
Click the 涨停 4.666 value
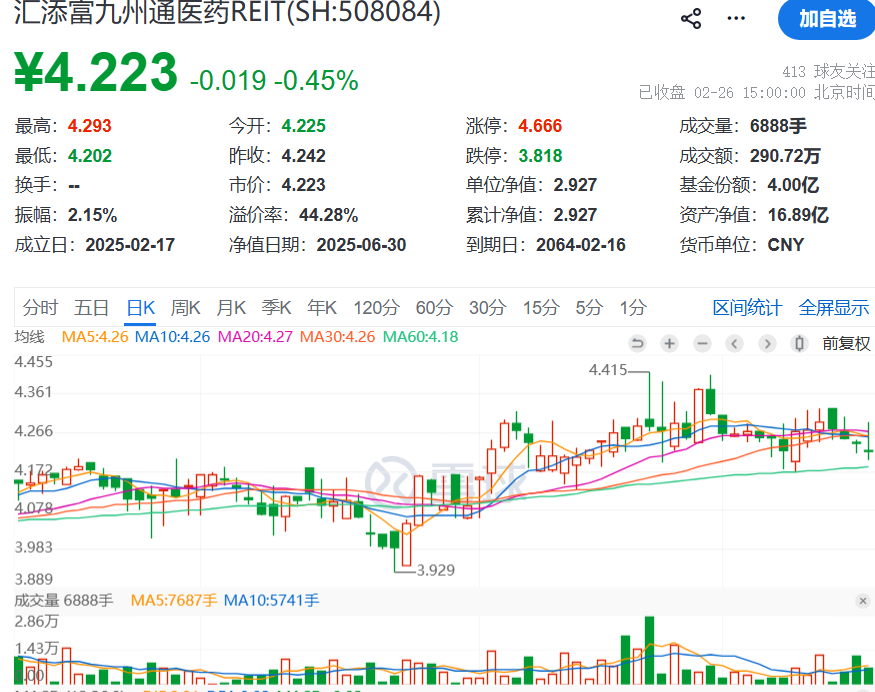[540, 126]
